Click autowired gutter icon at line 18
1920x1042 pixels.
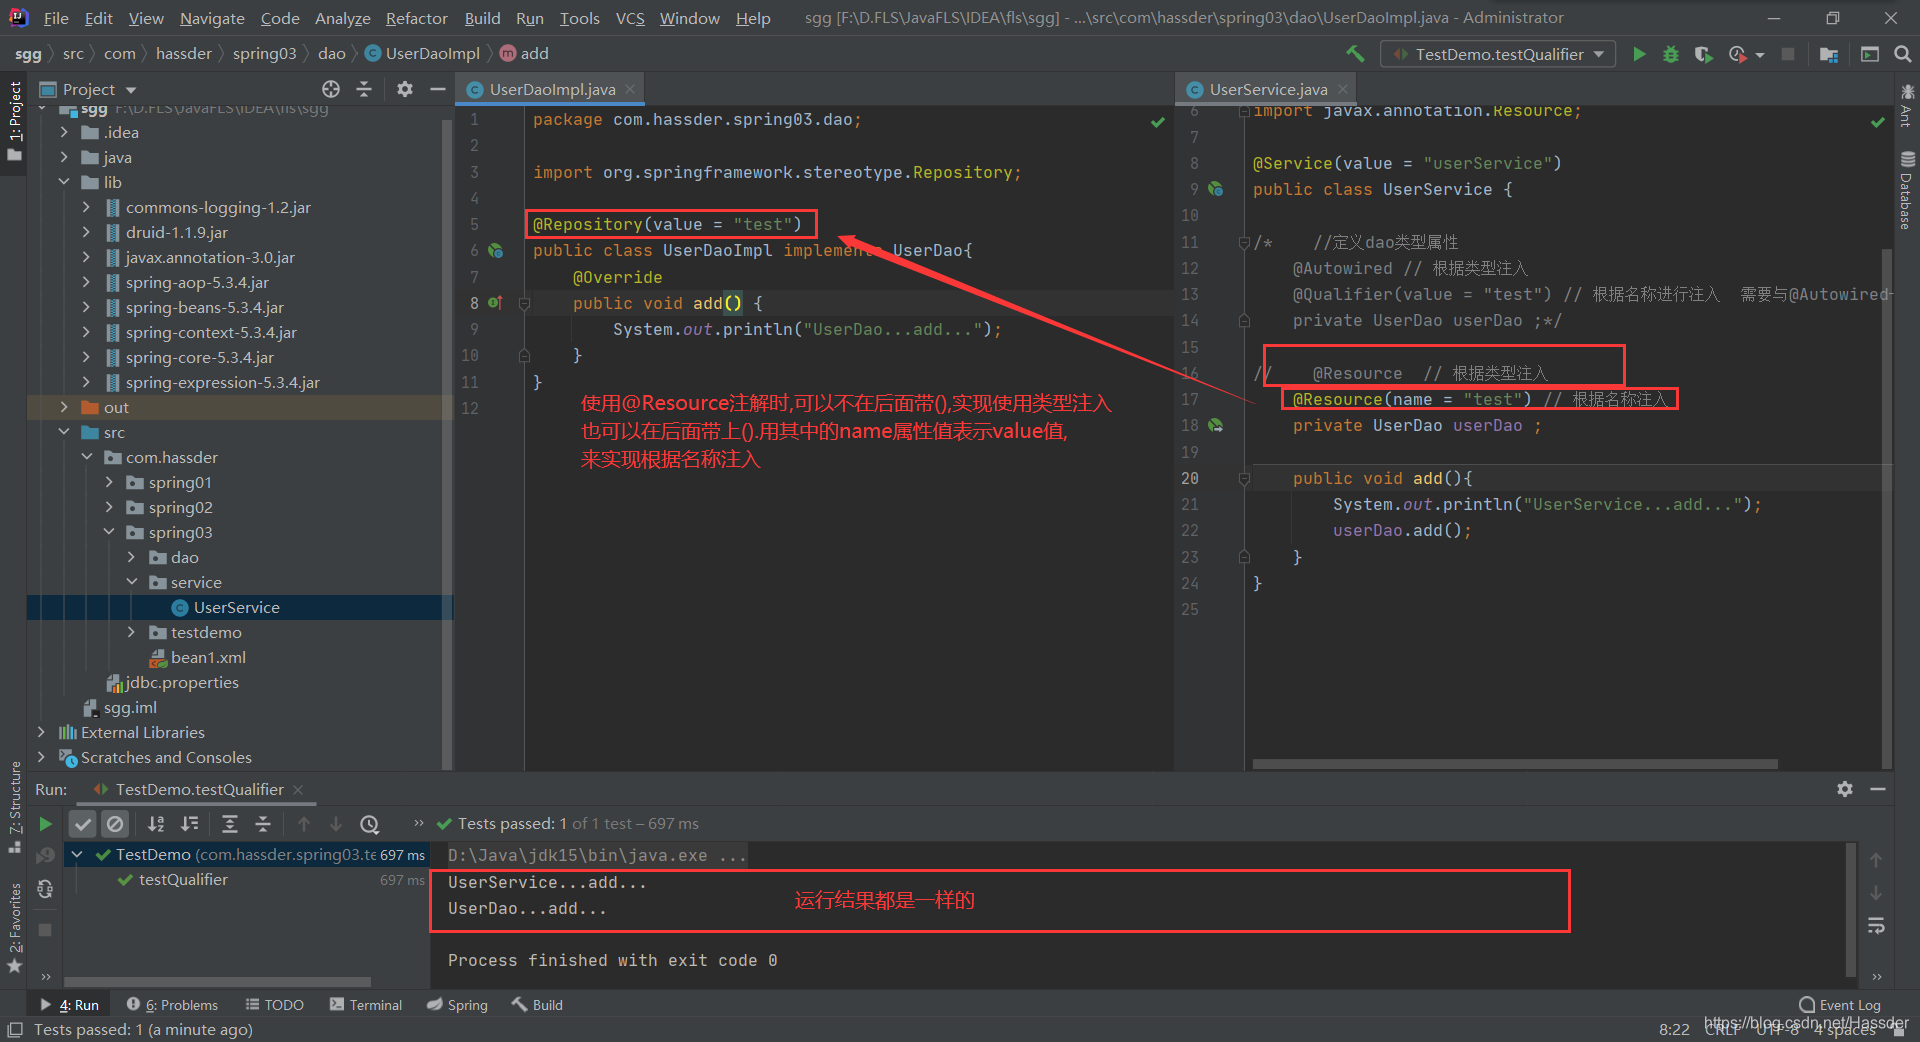[x=1216, y=425]
